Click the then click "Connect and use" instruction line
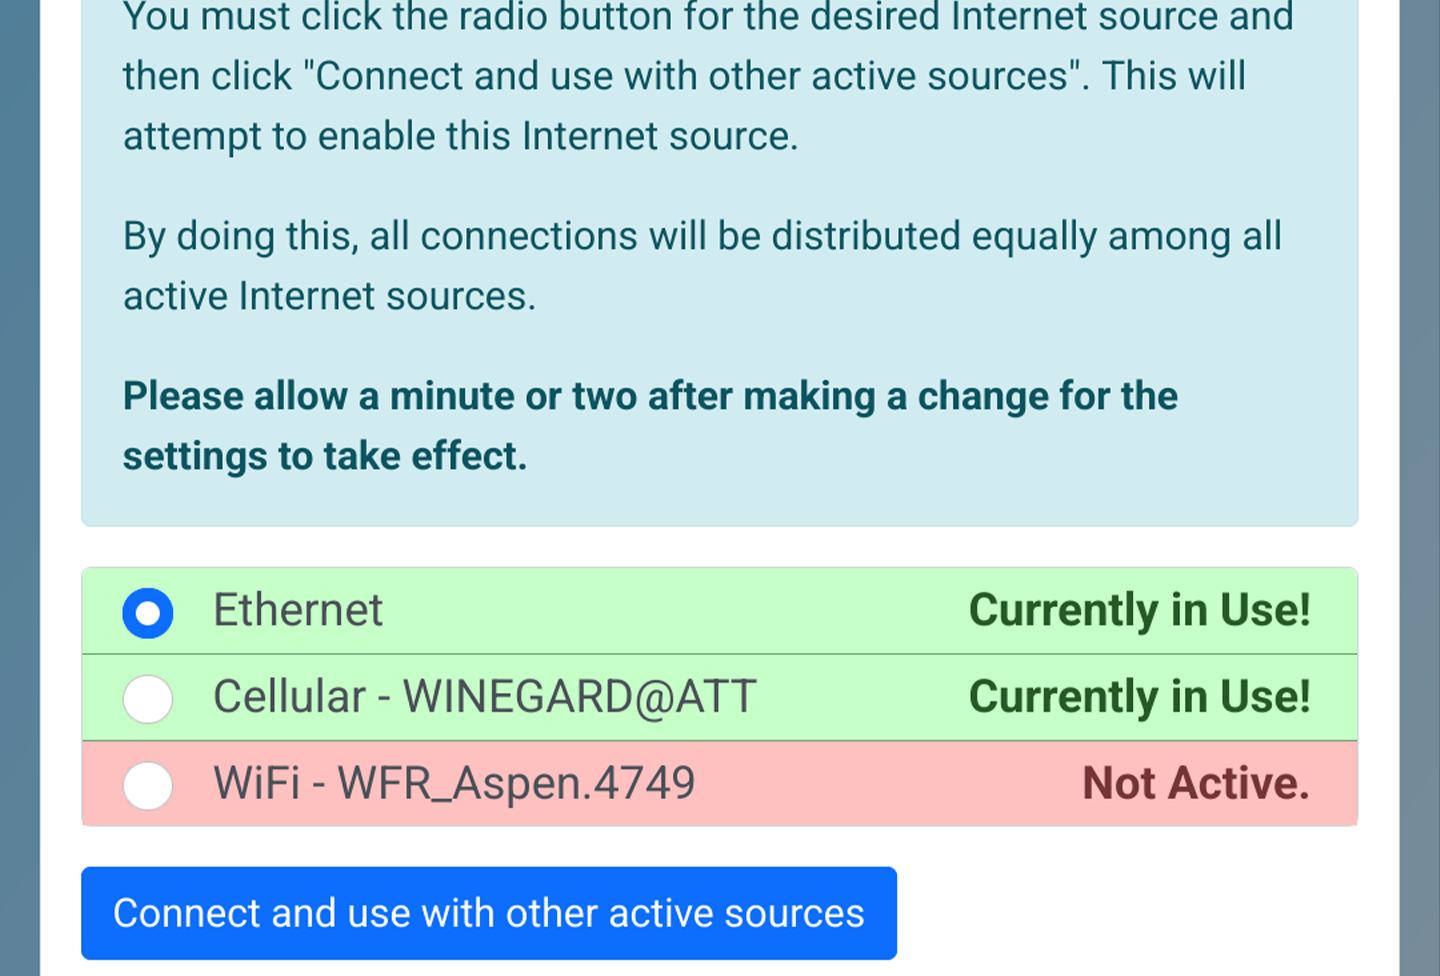 [684, 76]
